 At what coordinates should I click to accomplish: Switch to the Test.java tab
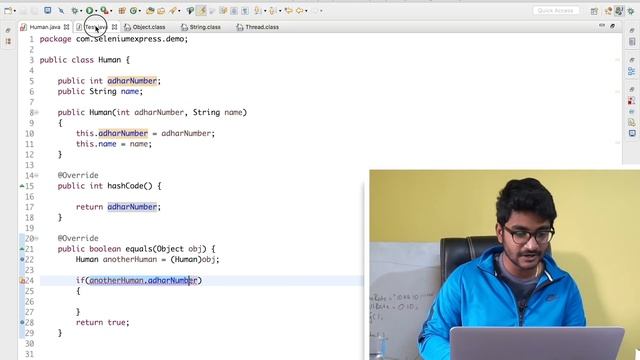(96, 27)
